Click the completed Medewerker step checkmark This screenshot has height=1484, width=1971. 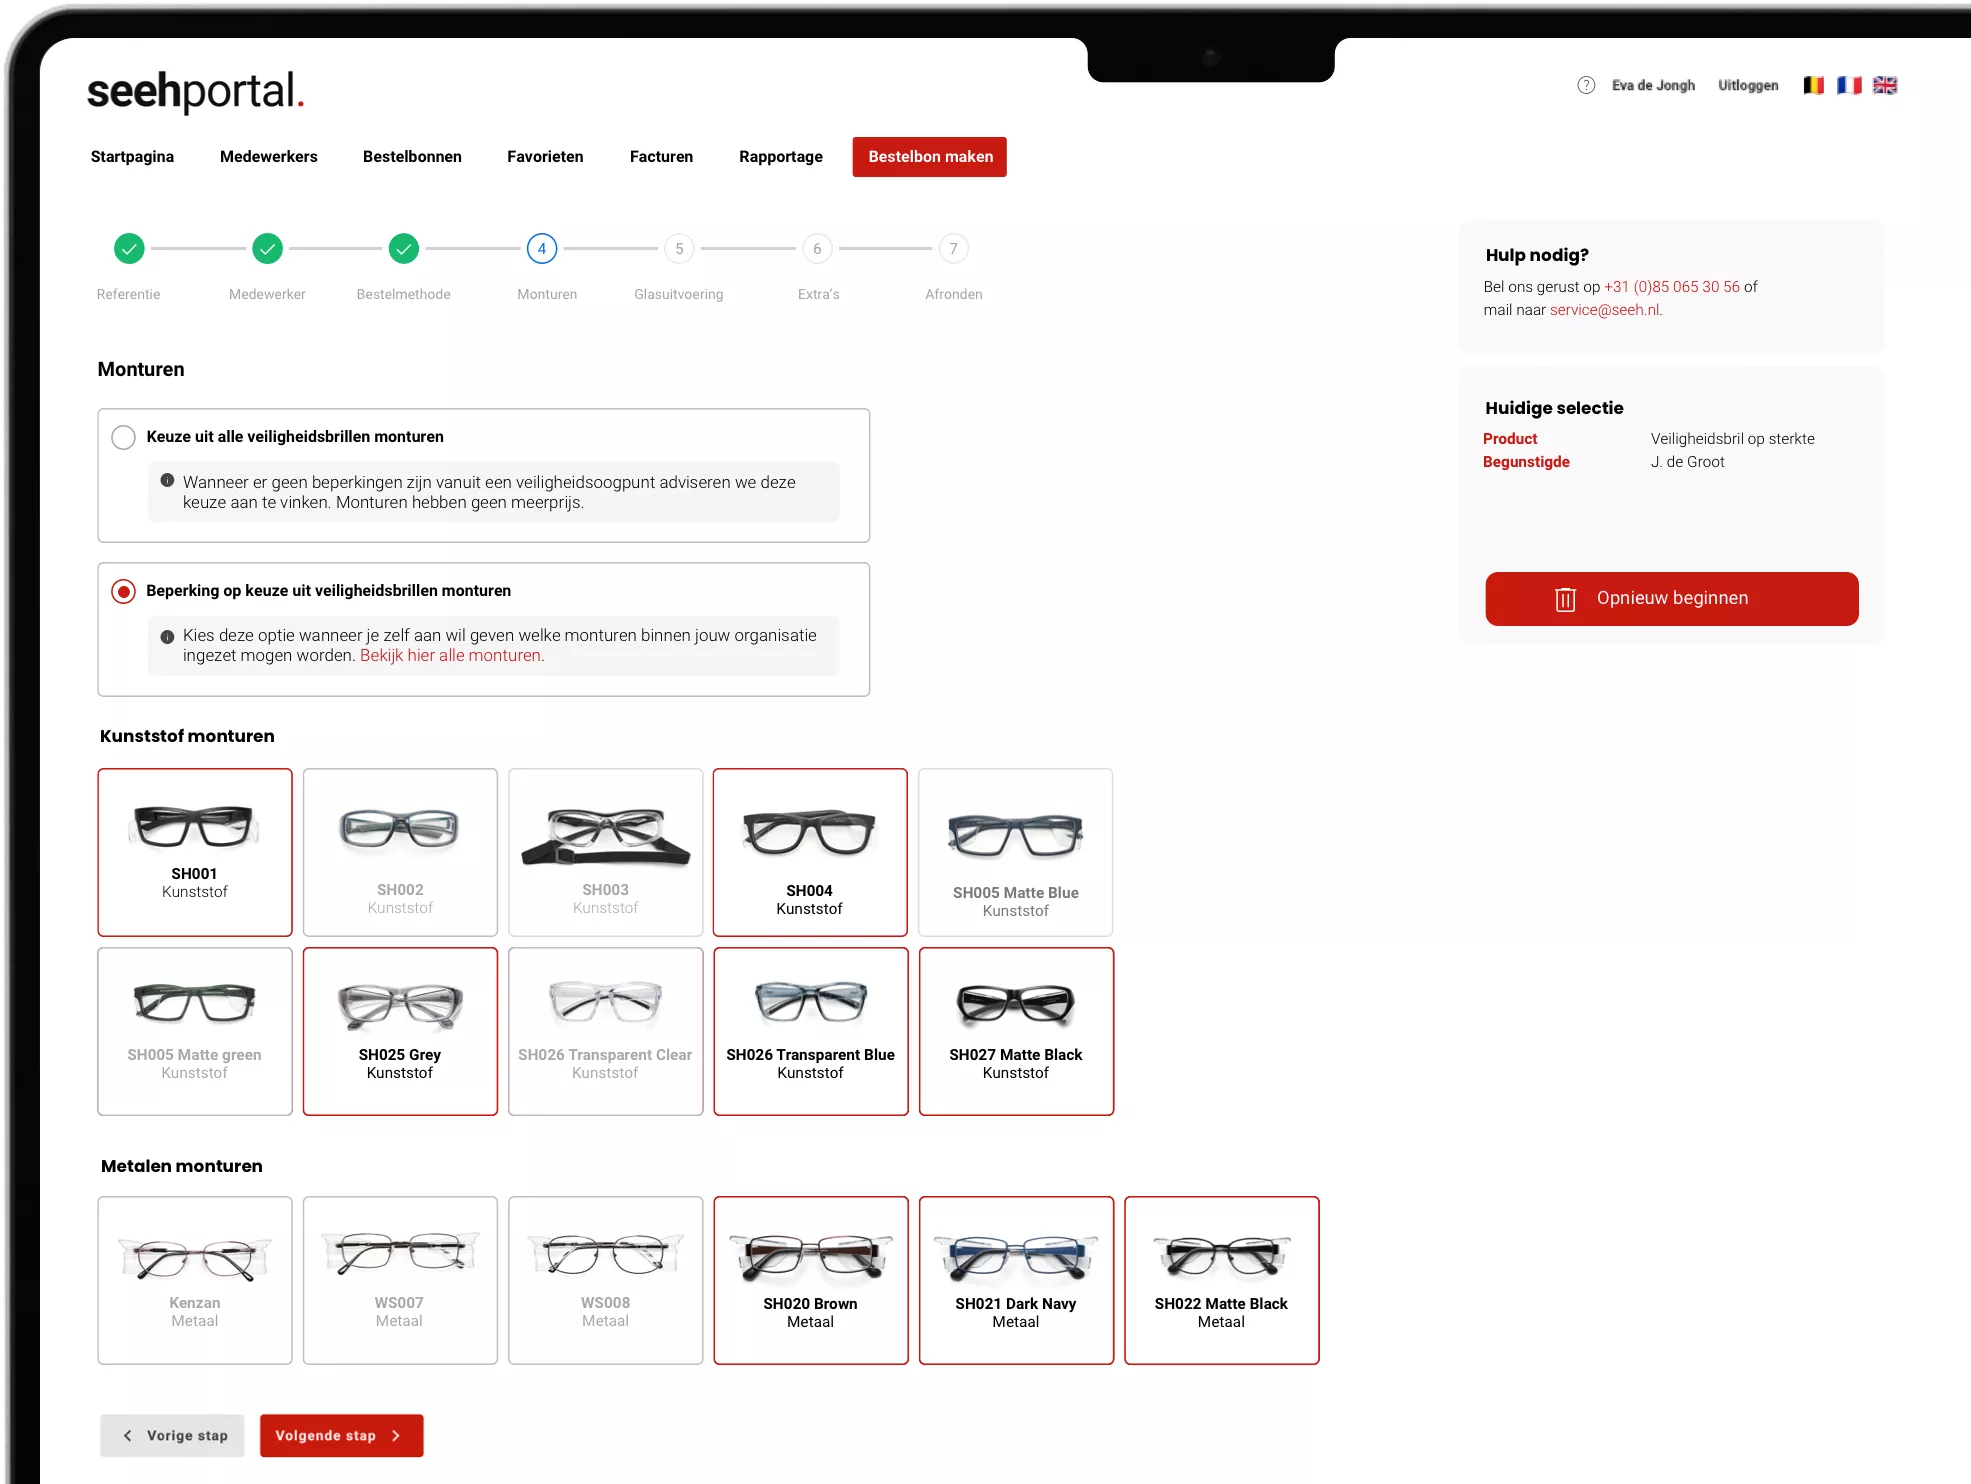point(267,248)
